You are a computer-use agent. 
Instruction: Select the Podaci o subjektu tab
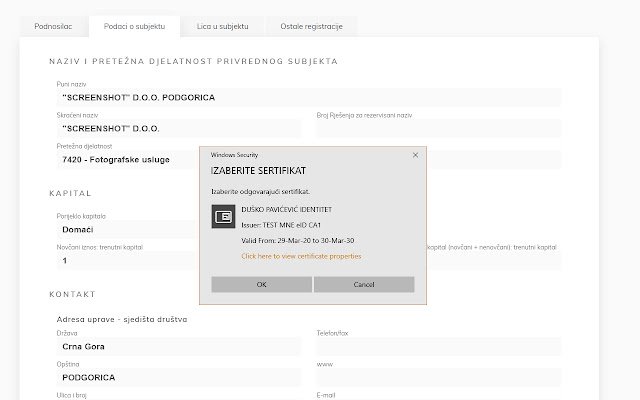pos(134,27)
